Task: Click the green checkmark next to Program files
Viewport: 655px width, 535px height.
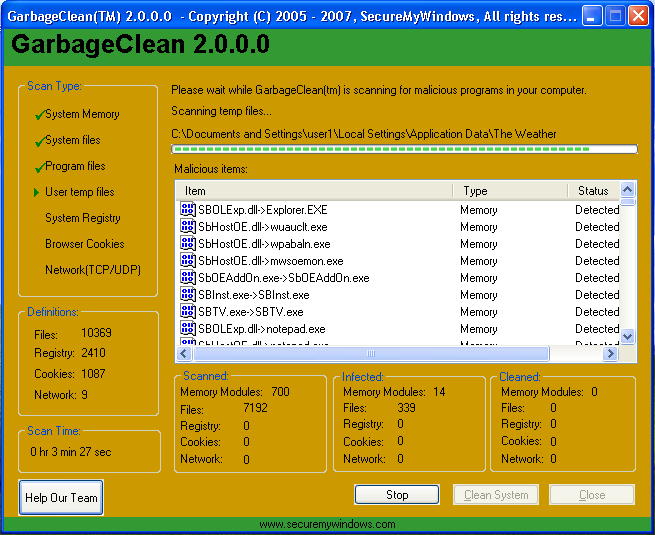Action: tap(40, 167)
